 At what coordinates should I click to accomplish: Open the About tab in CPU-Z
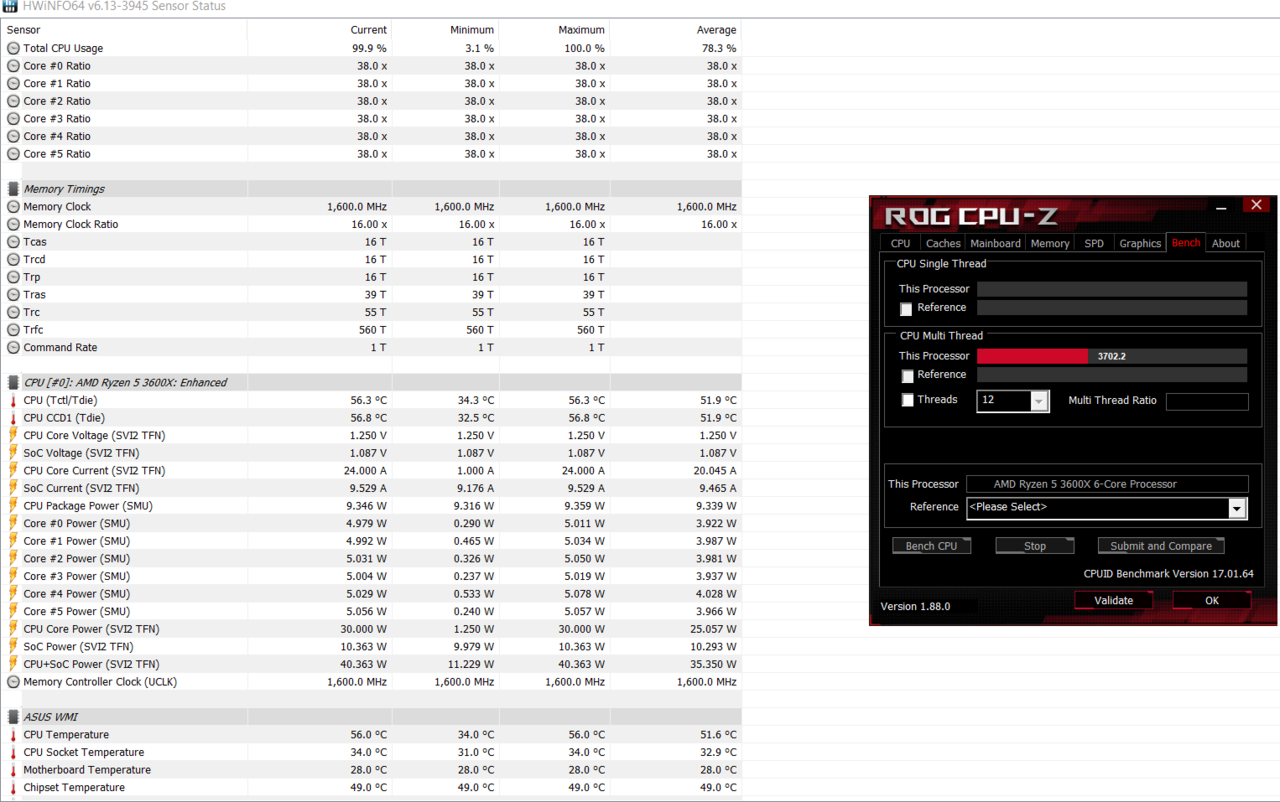tap(1226, 243)
